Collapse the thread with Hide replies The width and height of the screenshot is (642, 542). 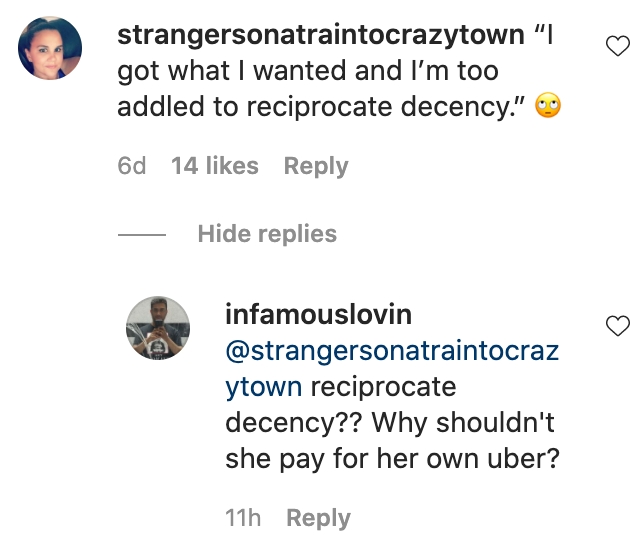pyautogui.click(x=267, y=234)
